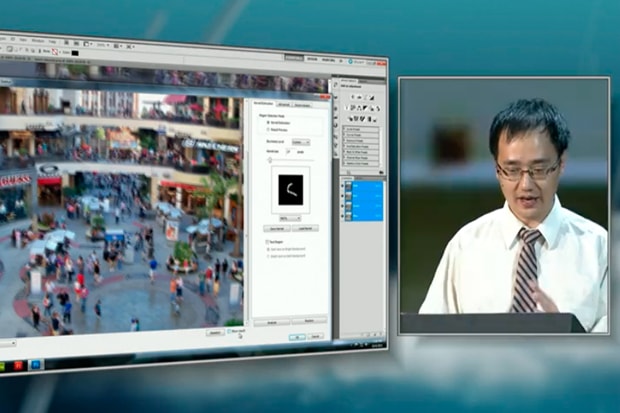The width and height of the screenshot is (620, 413).
Task: Click the Mini Bridge icon in application bar
Action: click(x=76, y=43)
